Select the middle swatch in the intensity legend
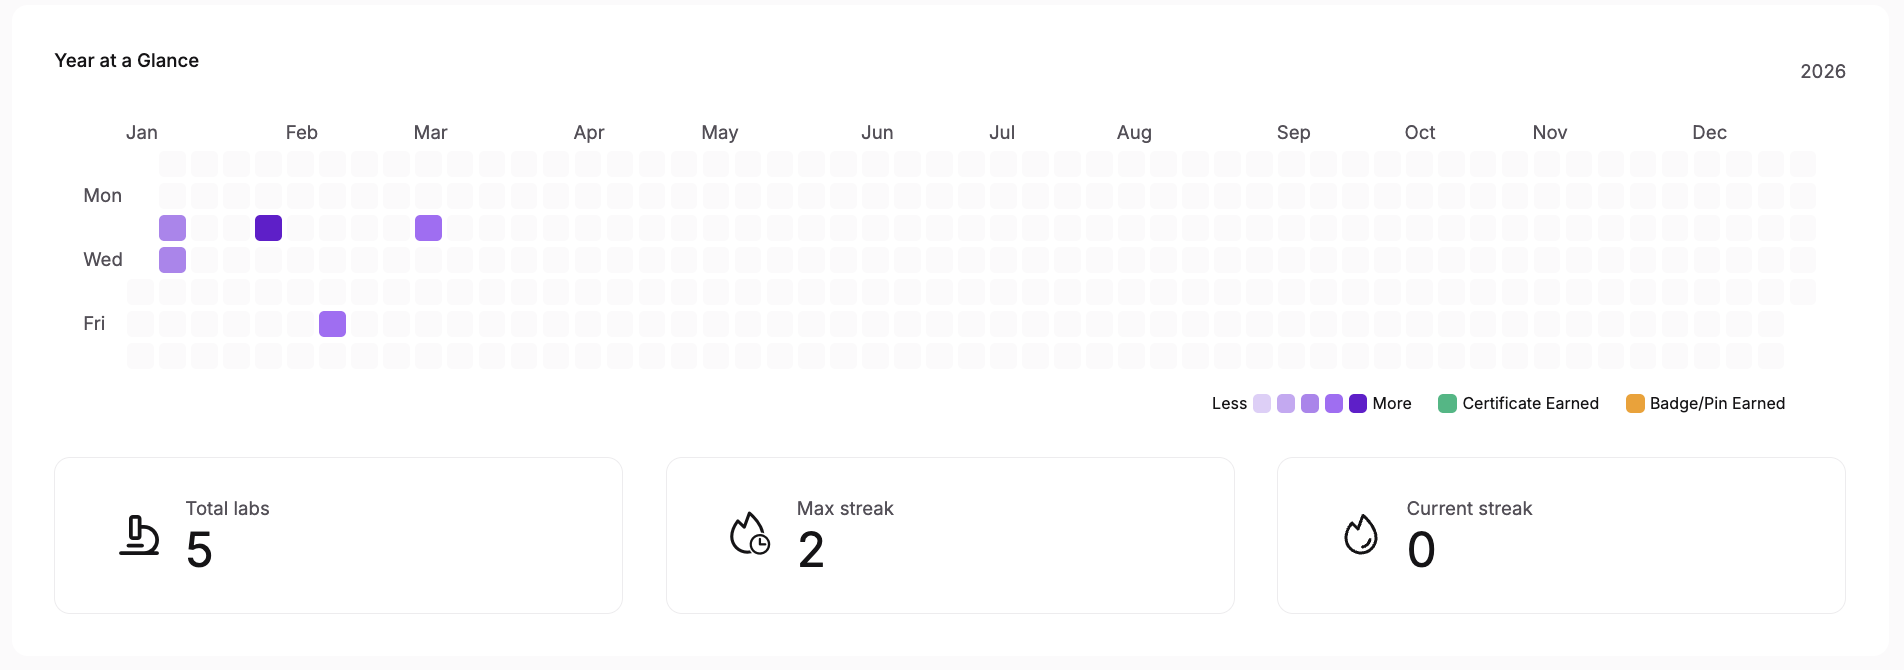The image size is (1904, 670). coord(1310,403)
